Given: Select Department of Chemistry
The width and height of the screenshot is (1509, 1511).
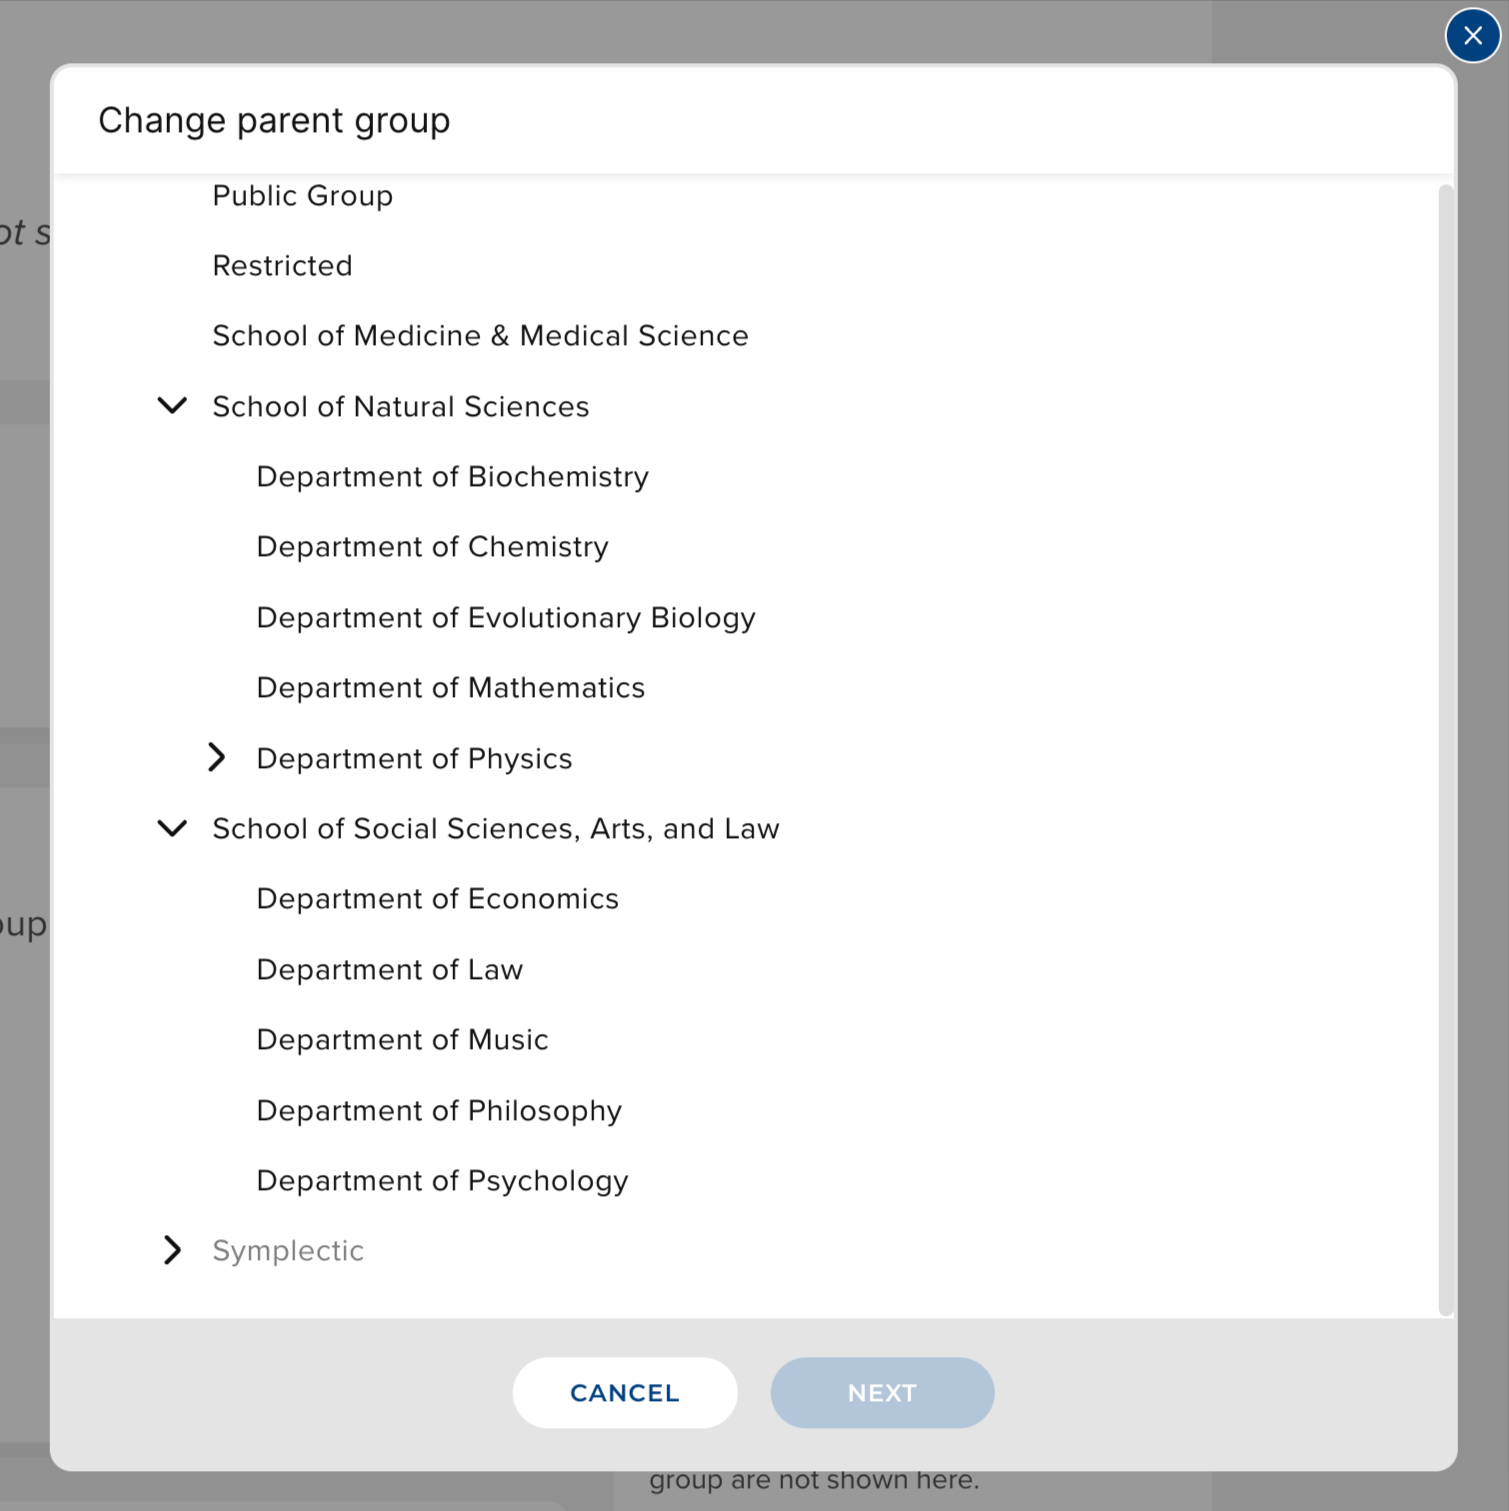Looking at the screenshot, I should pos(432,547).
